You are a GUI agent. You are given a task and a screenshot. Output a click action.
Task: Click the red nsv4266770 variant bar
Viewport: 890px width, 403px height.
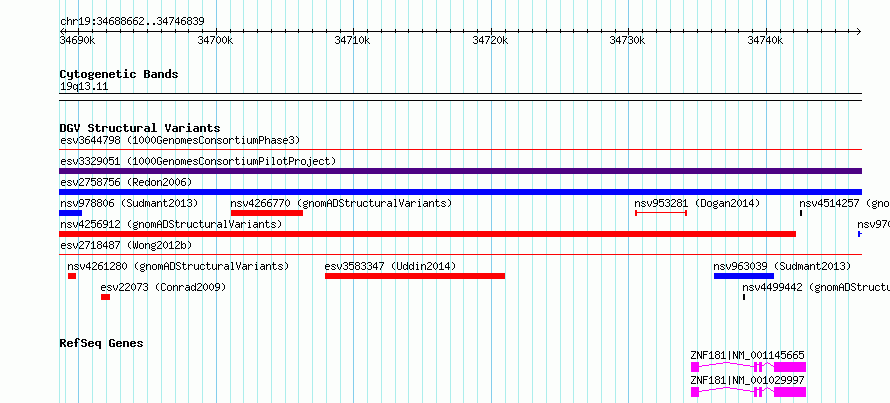point(267,213)
